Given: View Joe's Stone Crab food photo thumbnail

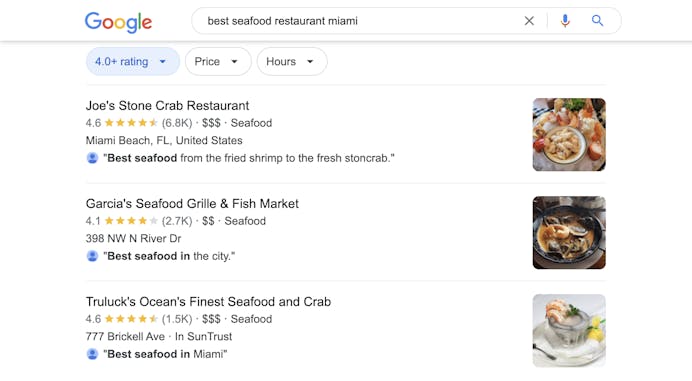Looking at the screenshot, I should coord(569,135).
